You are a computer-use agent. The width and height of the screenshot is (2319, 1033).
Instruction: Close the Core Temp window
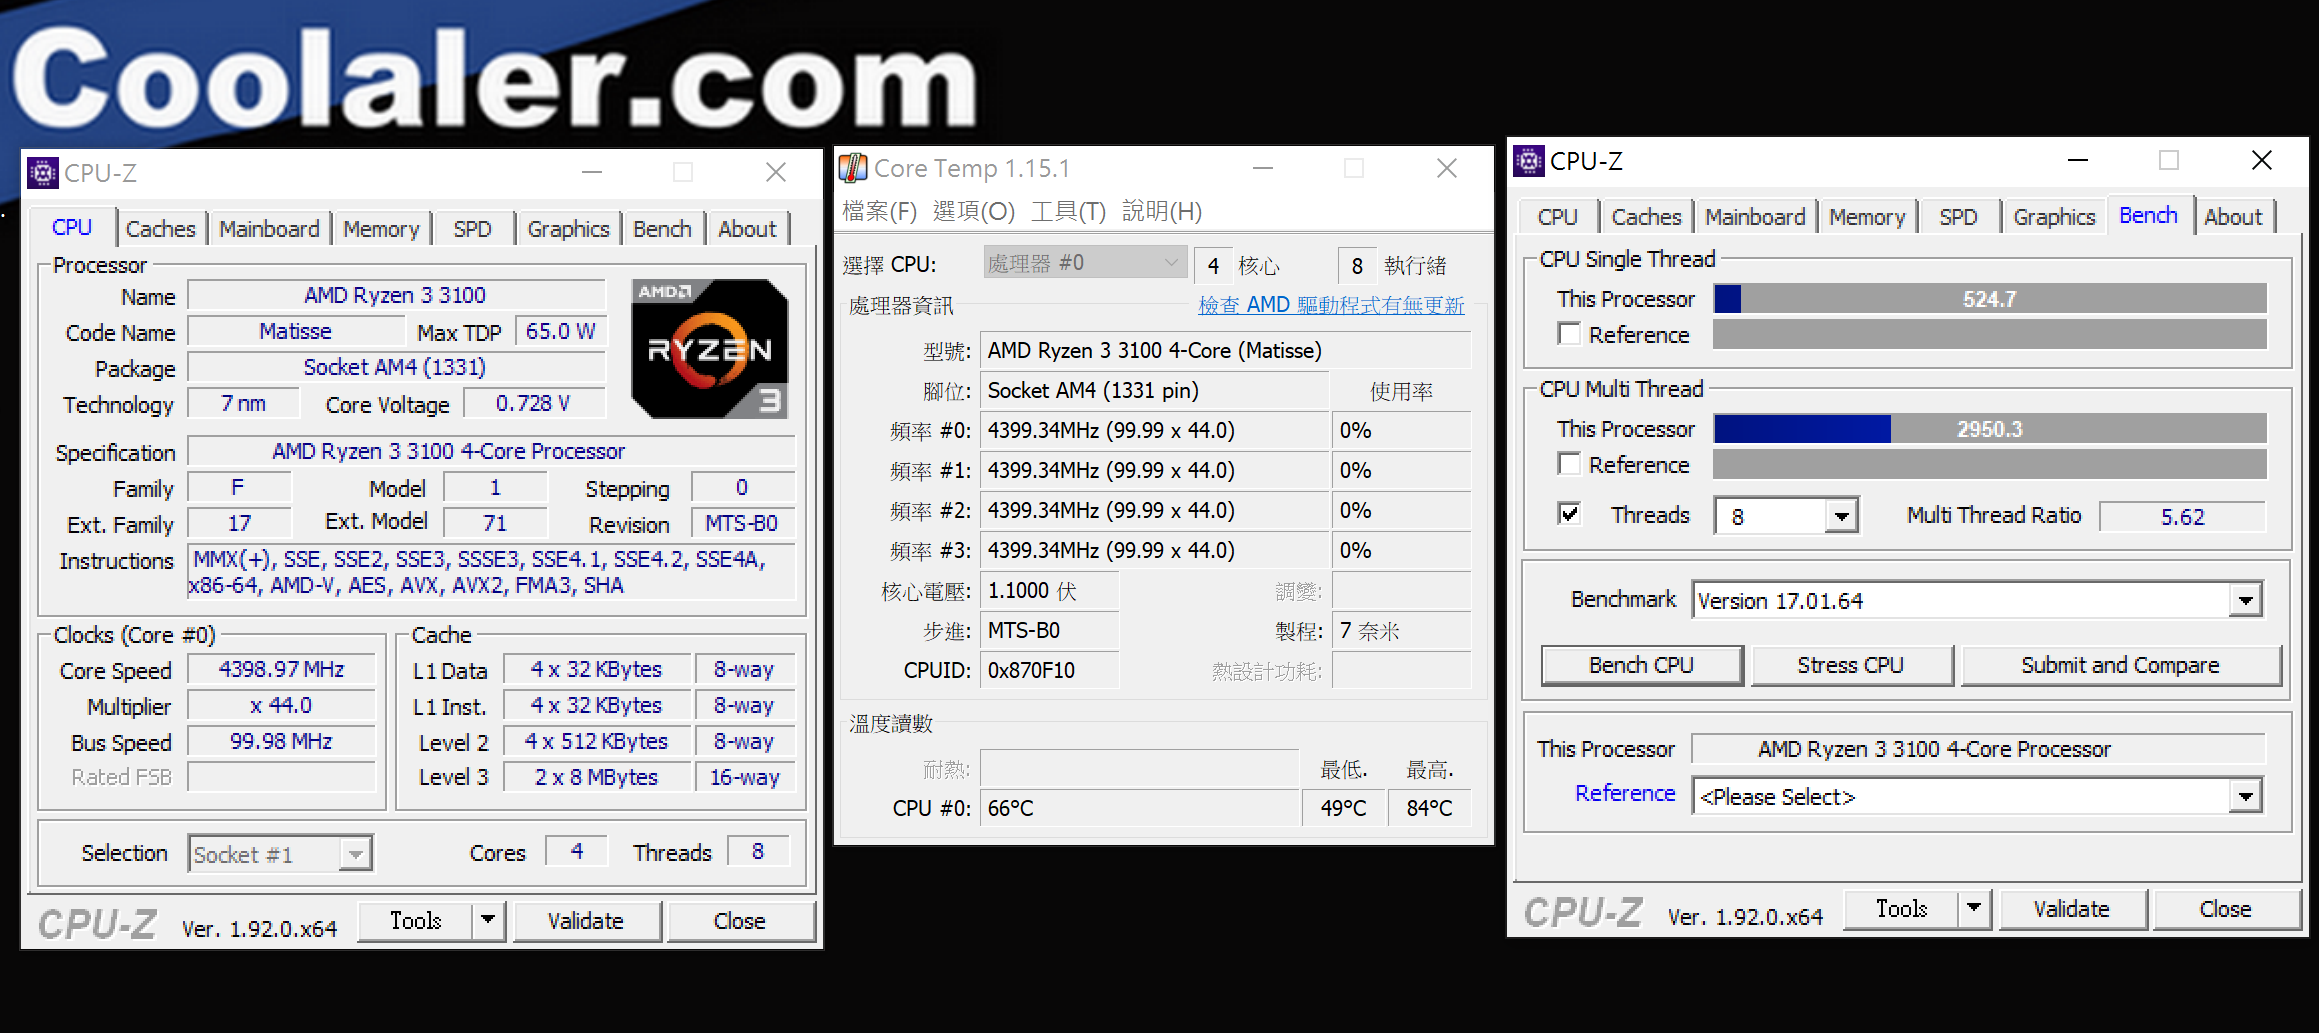pos(1447,168)
